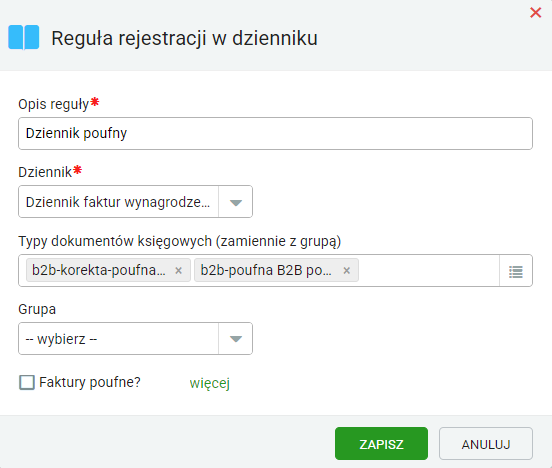Click the -- wybierz -- Grupa selector
Viewport: 552px width, 468px height.
pyautogui.click(x=118, y=339)
